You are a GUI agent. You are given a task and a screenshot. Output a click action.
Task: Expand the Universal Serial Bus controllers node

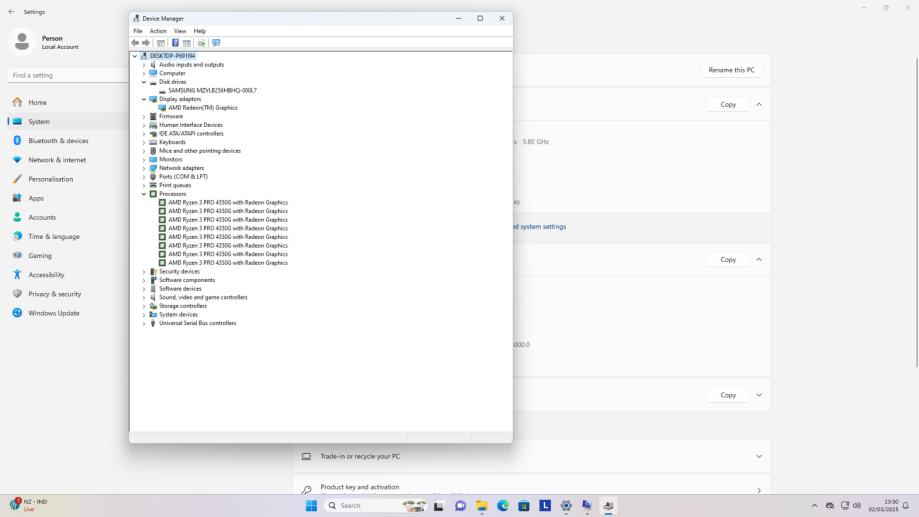click(x=143, y=323)
